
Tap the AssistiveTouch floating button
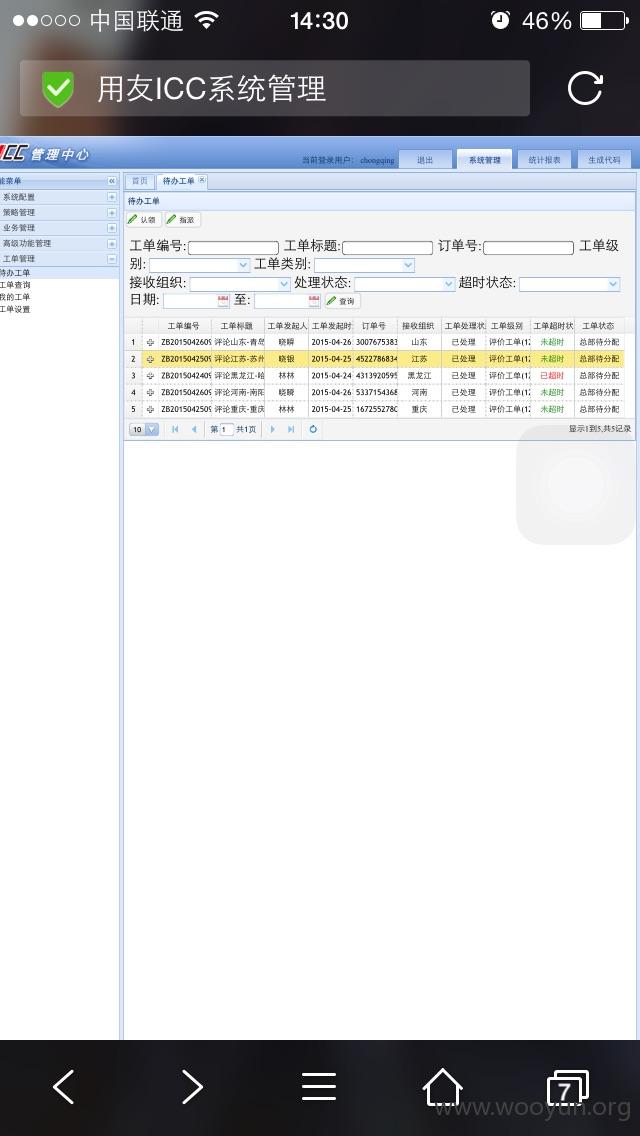coord(576,485)
